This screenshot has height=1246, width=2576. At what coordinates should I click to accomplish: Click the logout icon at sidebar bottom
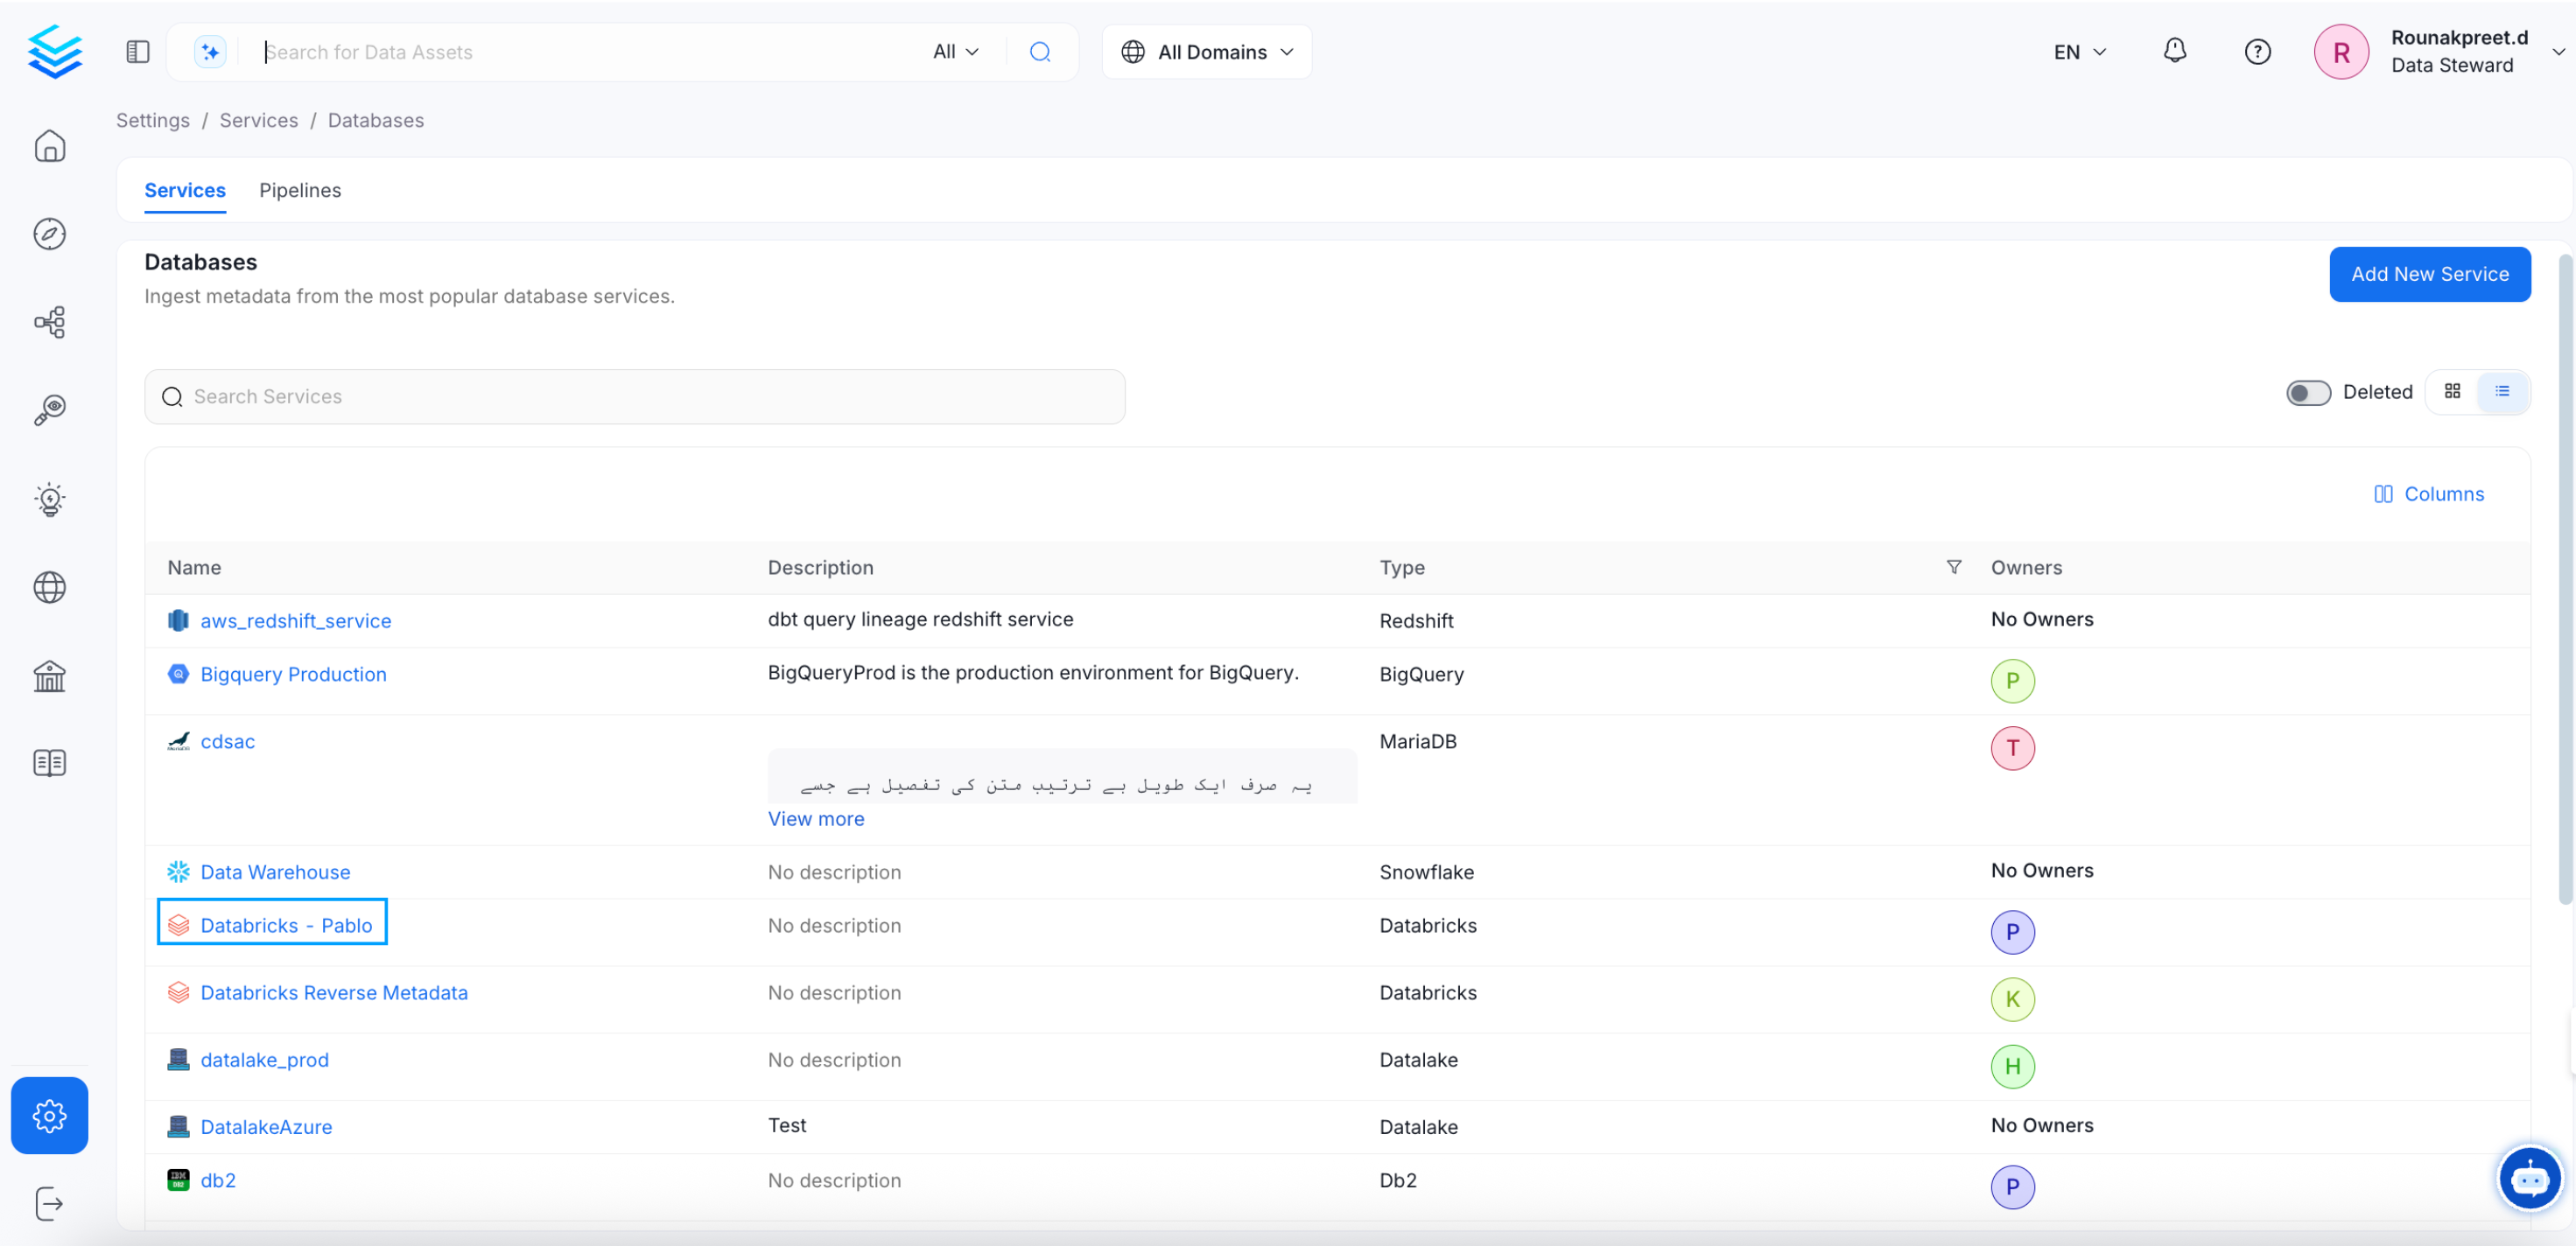[x=50, y=1204]
